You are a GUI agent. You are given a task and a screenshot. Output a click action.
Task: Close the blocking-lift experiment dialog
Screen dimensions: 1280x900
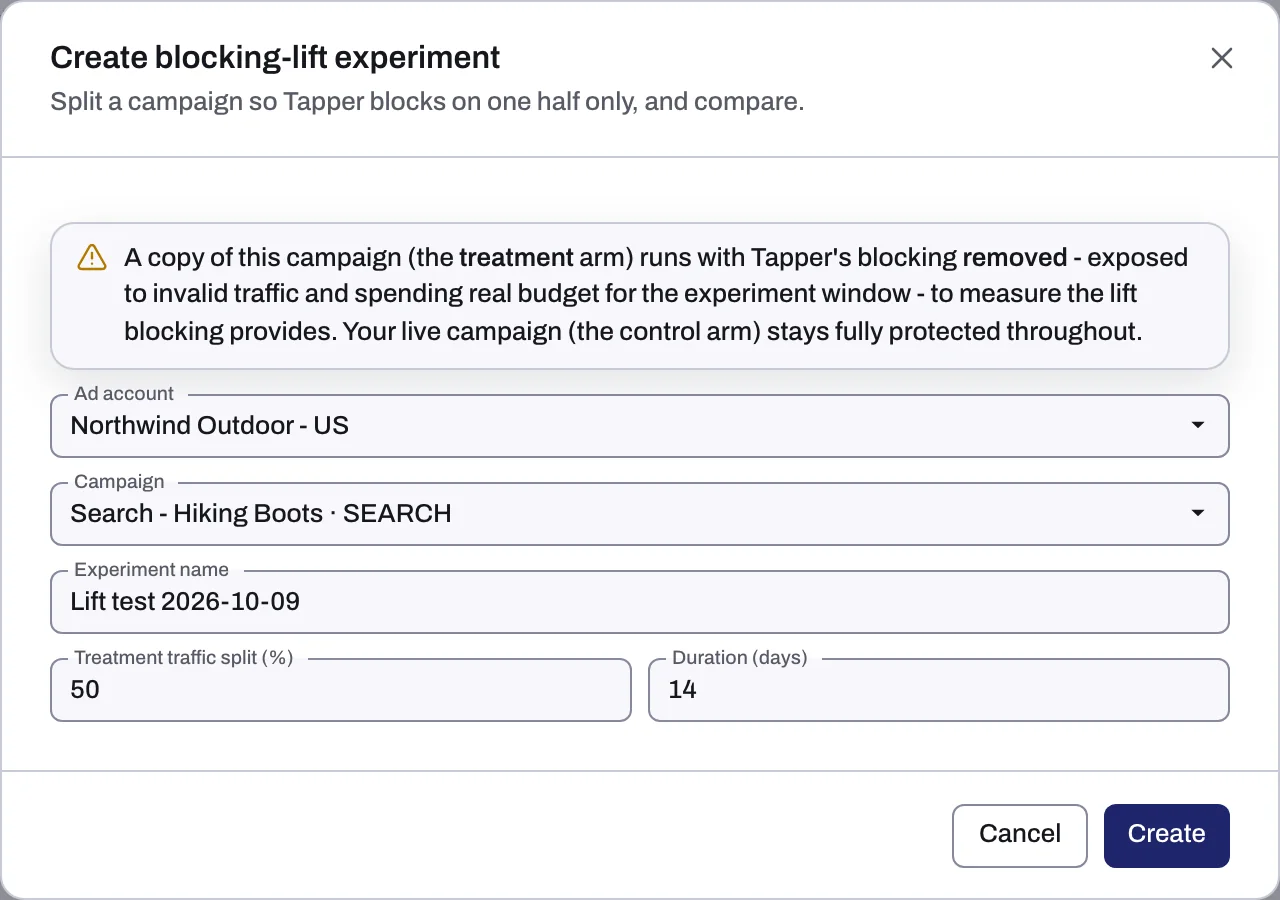pos(1221,58)
